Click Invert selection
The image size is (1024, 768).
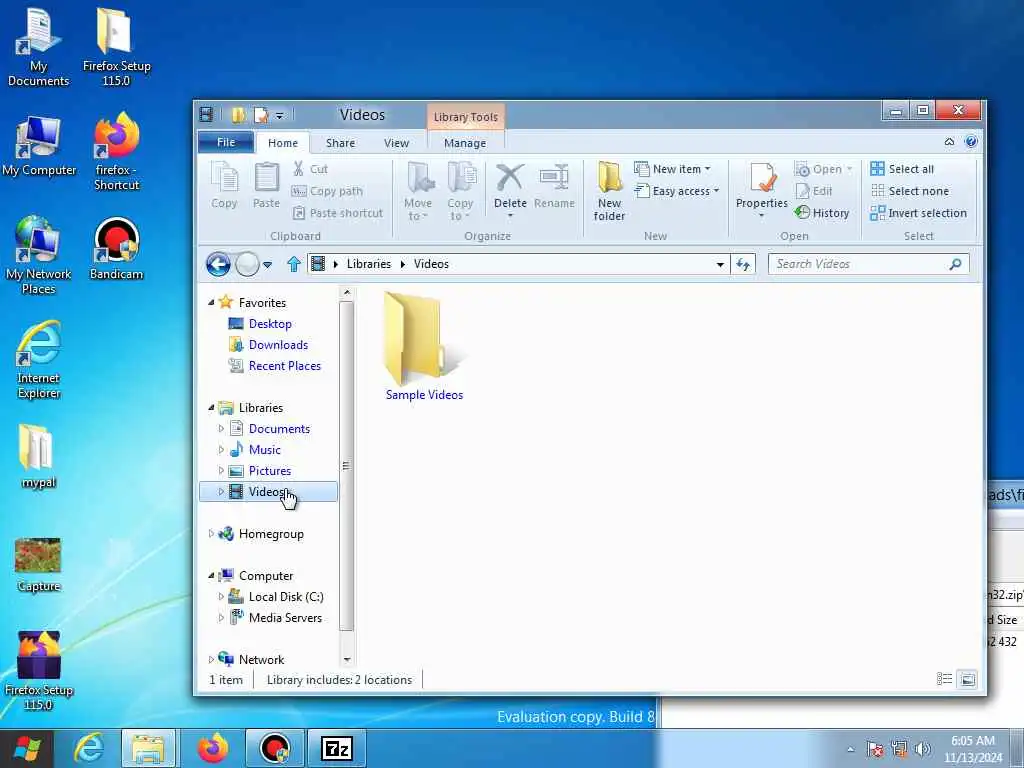click(918, 213)
